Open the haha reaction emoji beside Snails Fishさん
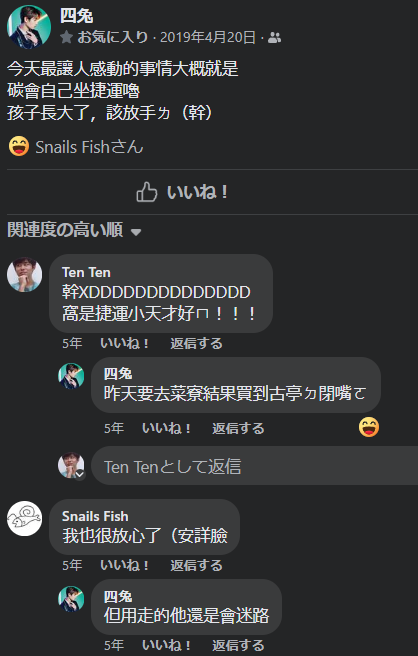The image size is (418, 656). click(x=19, y=147)
